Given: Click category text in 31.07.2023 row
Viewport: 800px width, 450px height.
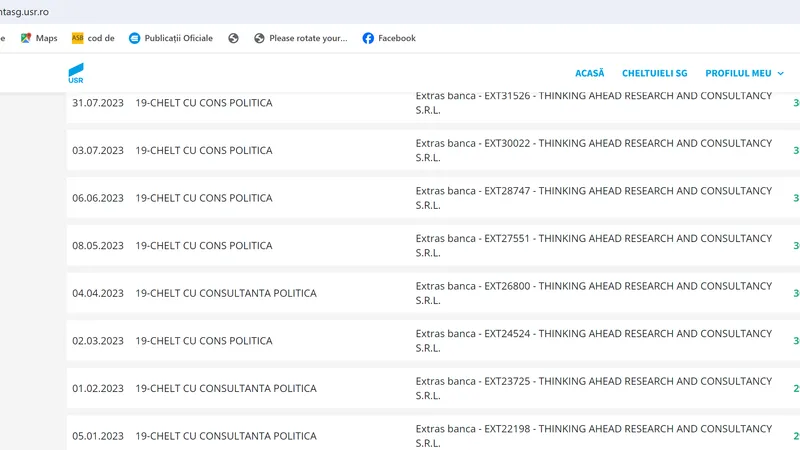Looking at the screenshot, I should click(204, 103).
